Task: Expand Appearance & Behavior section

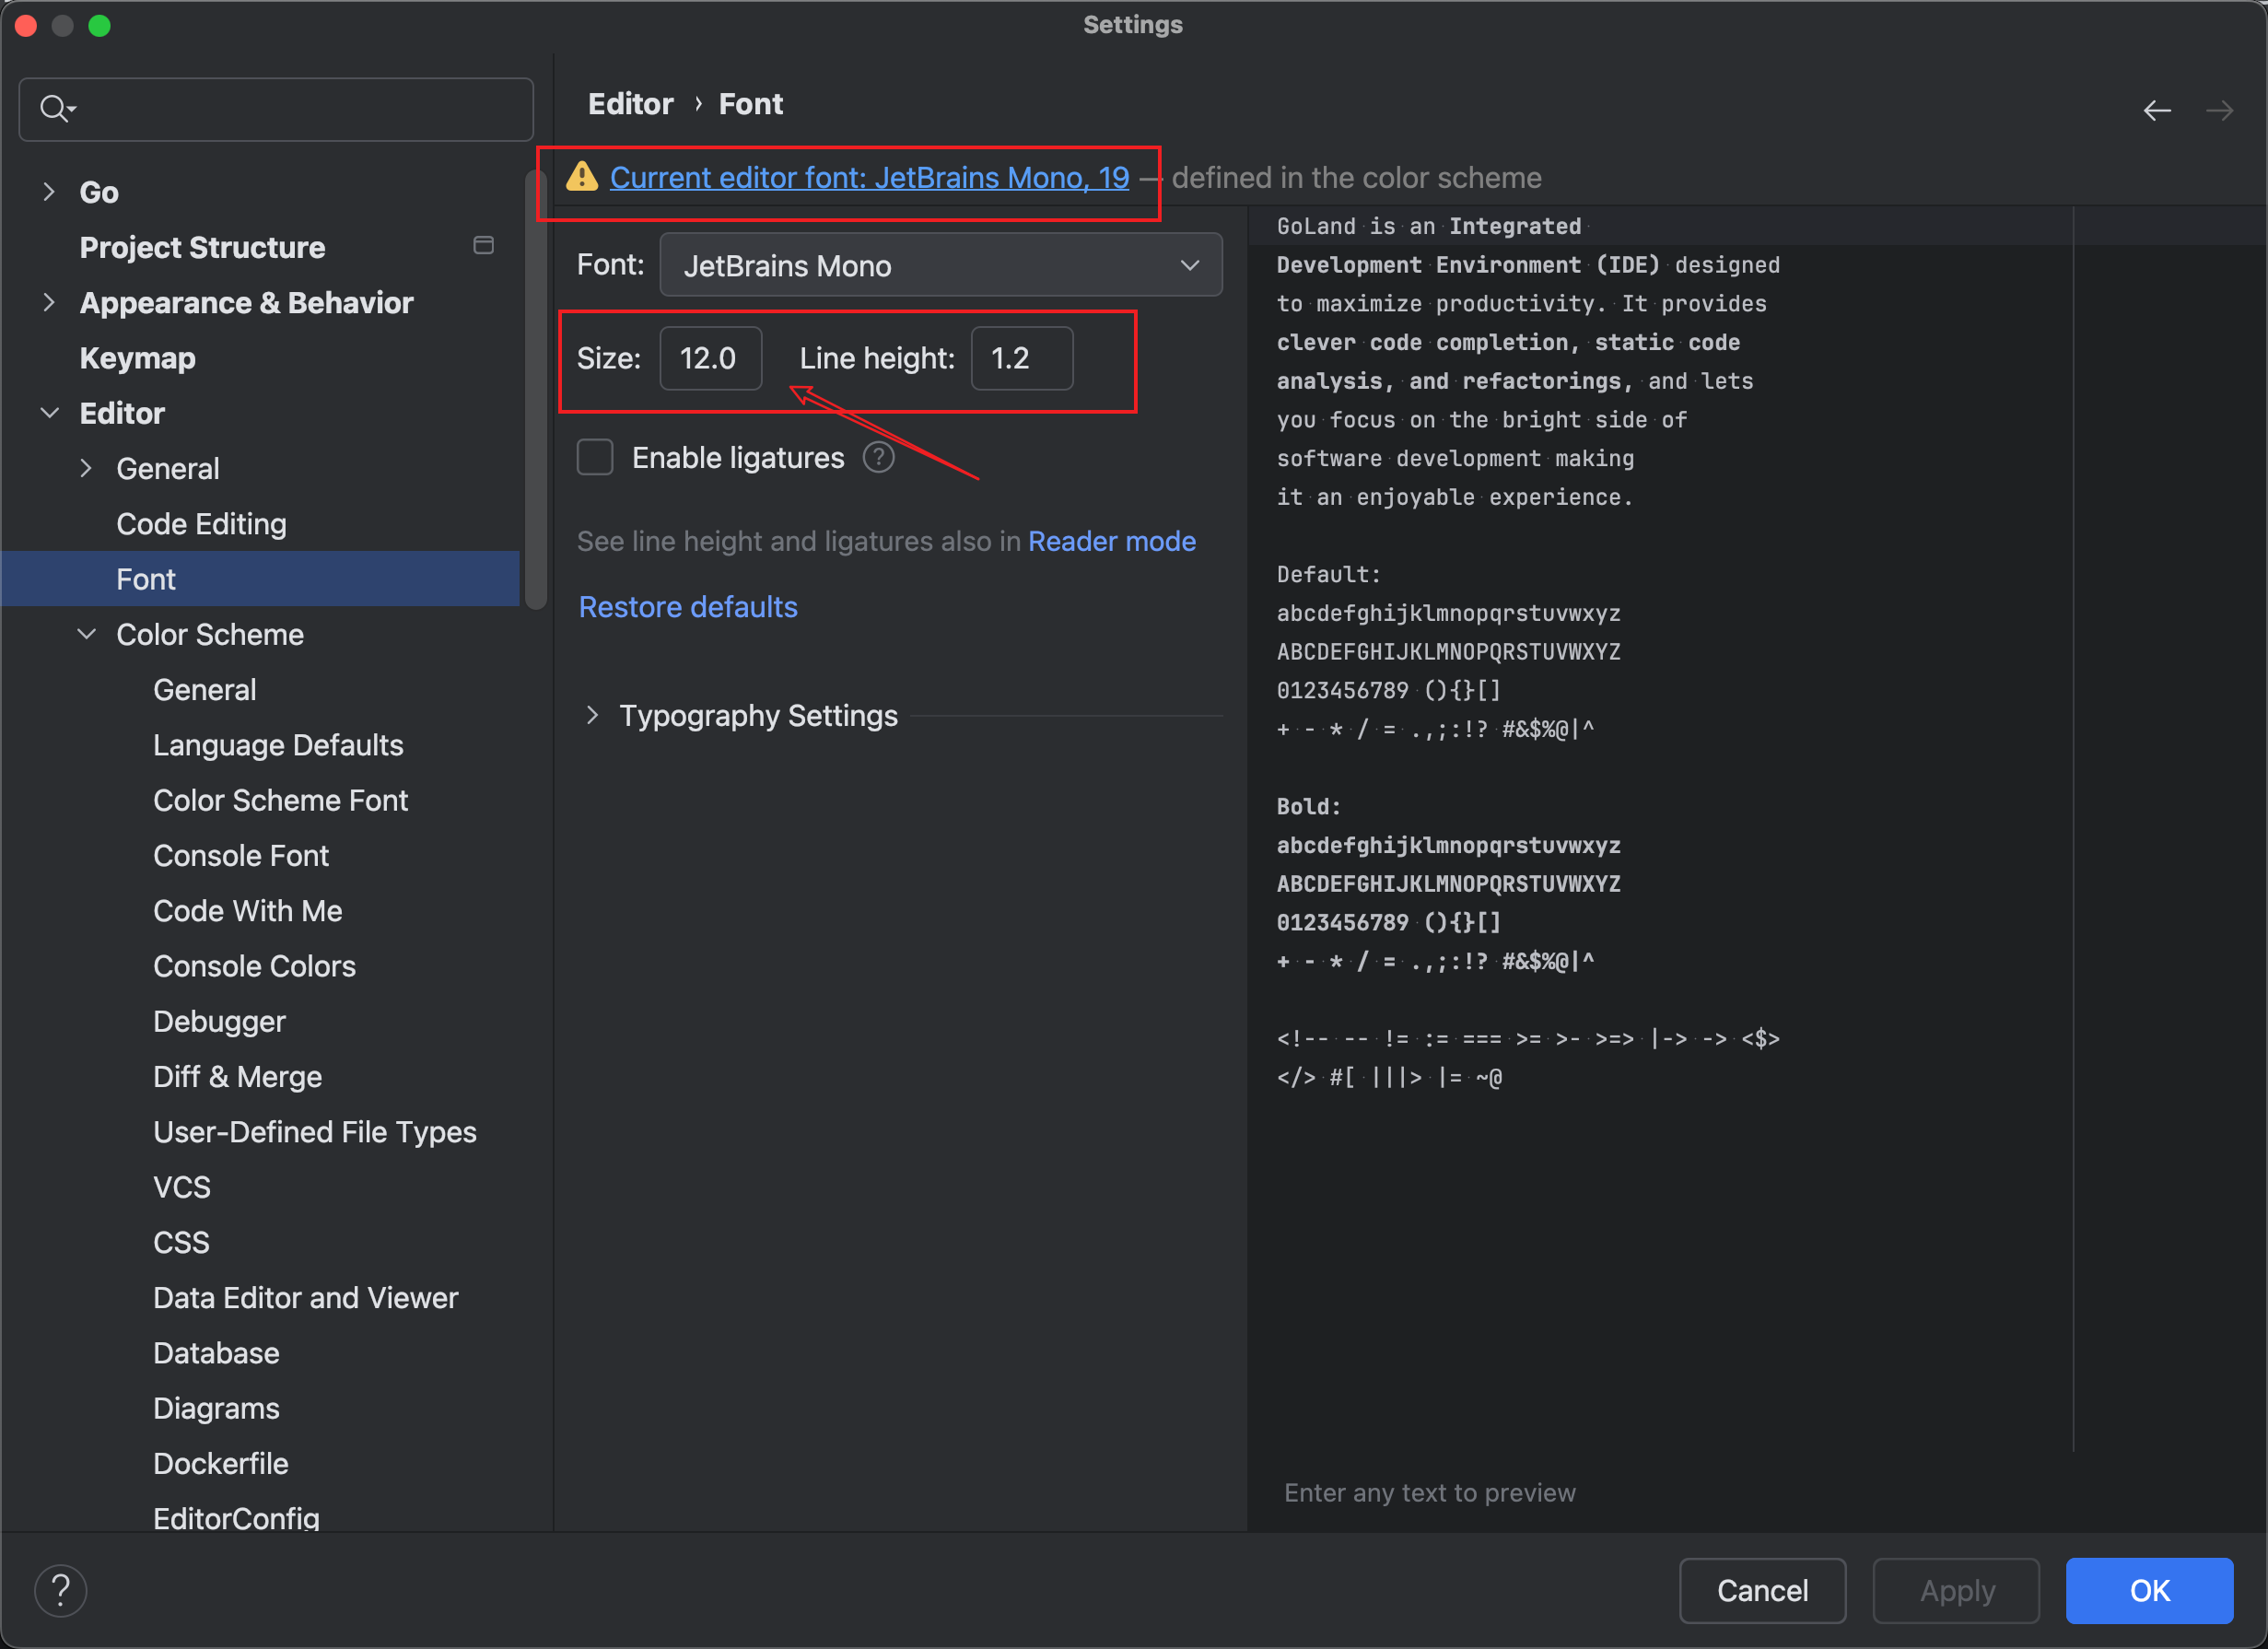Action: click(49, 302)
